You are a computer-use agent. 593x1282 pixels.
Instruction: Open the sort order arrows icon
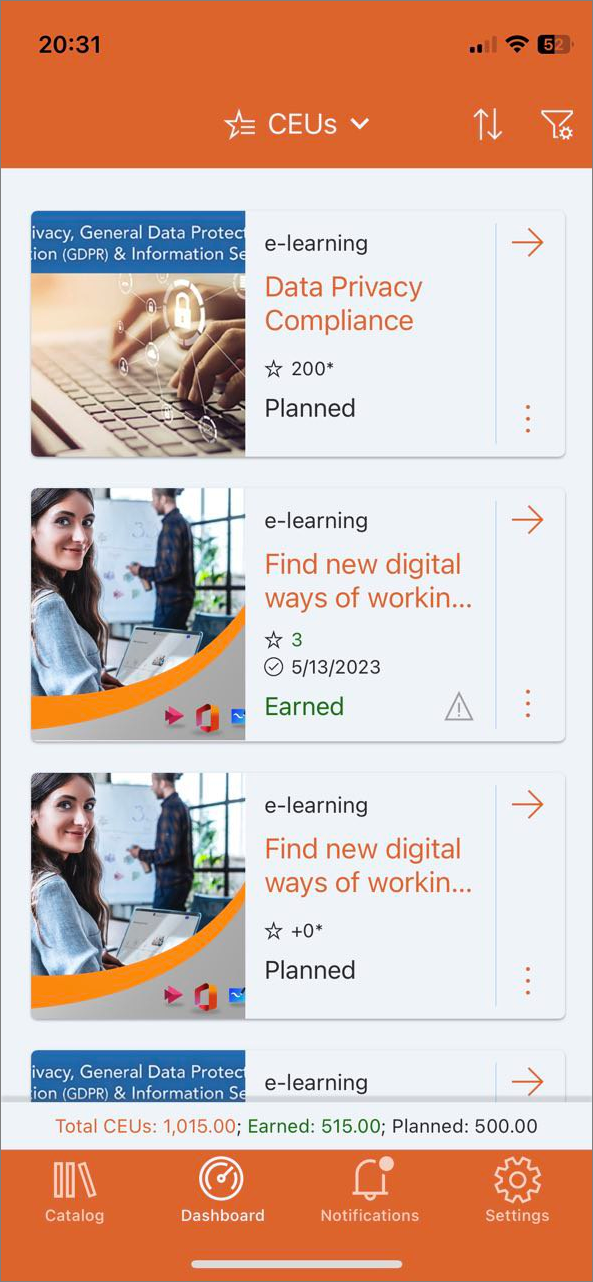(x=487, y=124)
